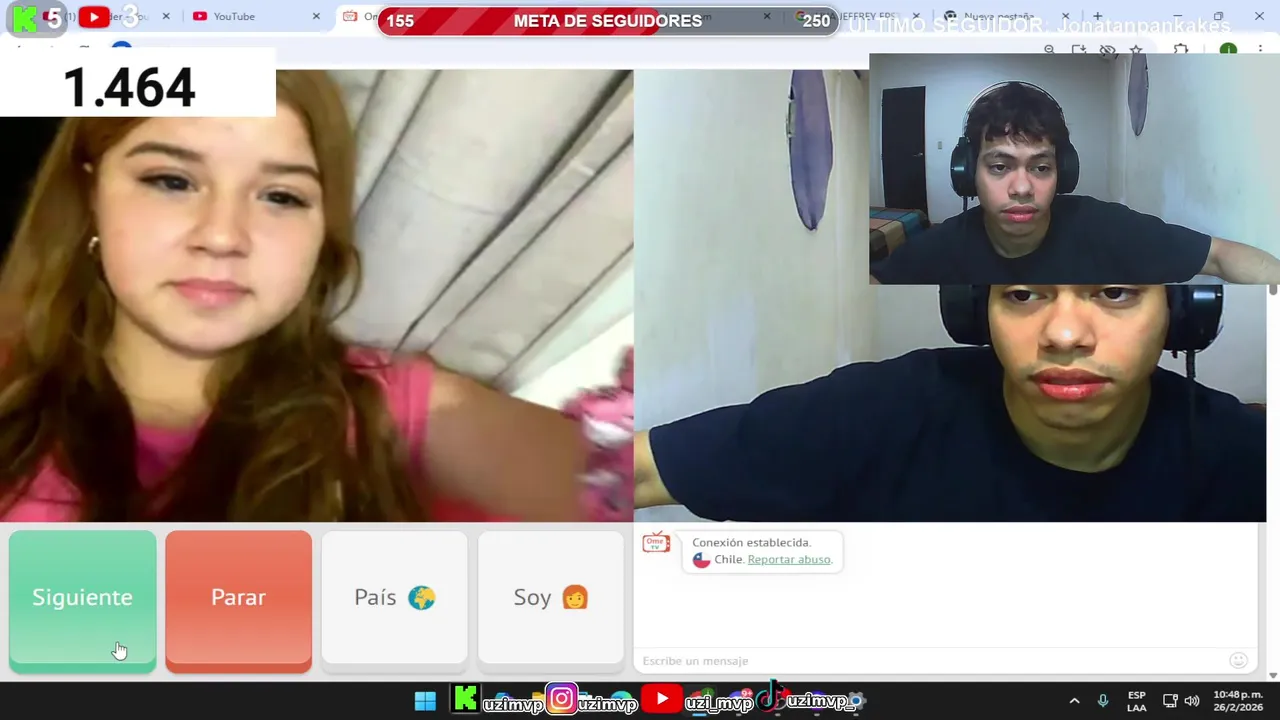Viewport: 1280px width, 720px height.
Task: Close the YouTube browser tab
Action: (x=316, y=16)
